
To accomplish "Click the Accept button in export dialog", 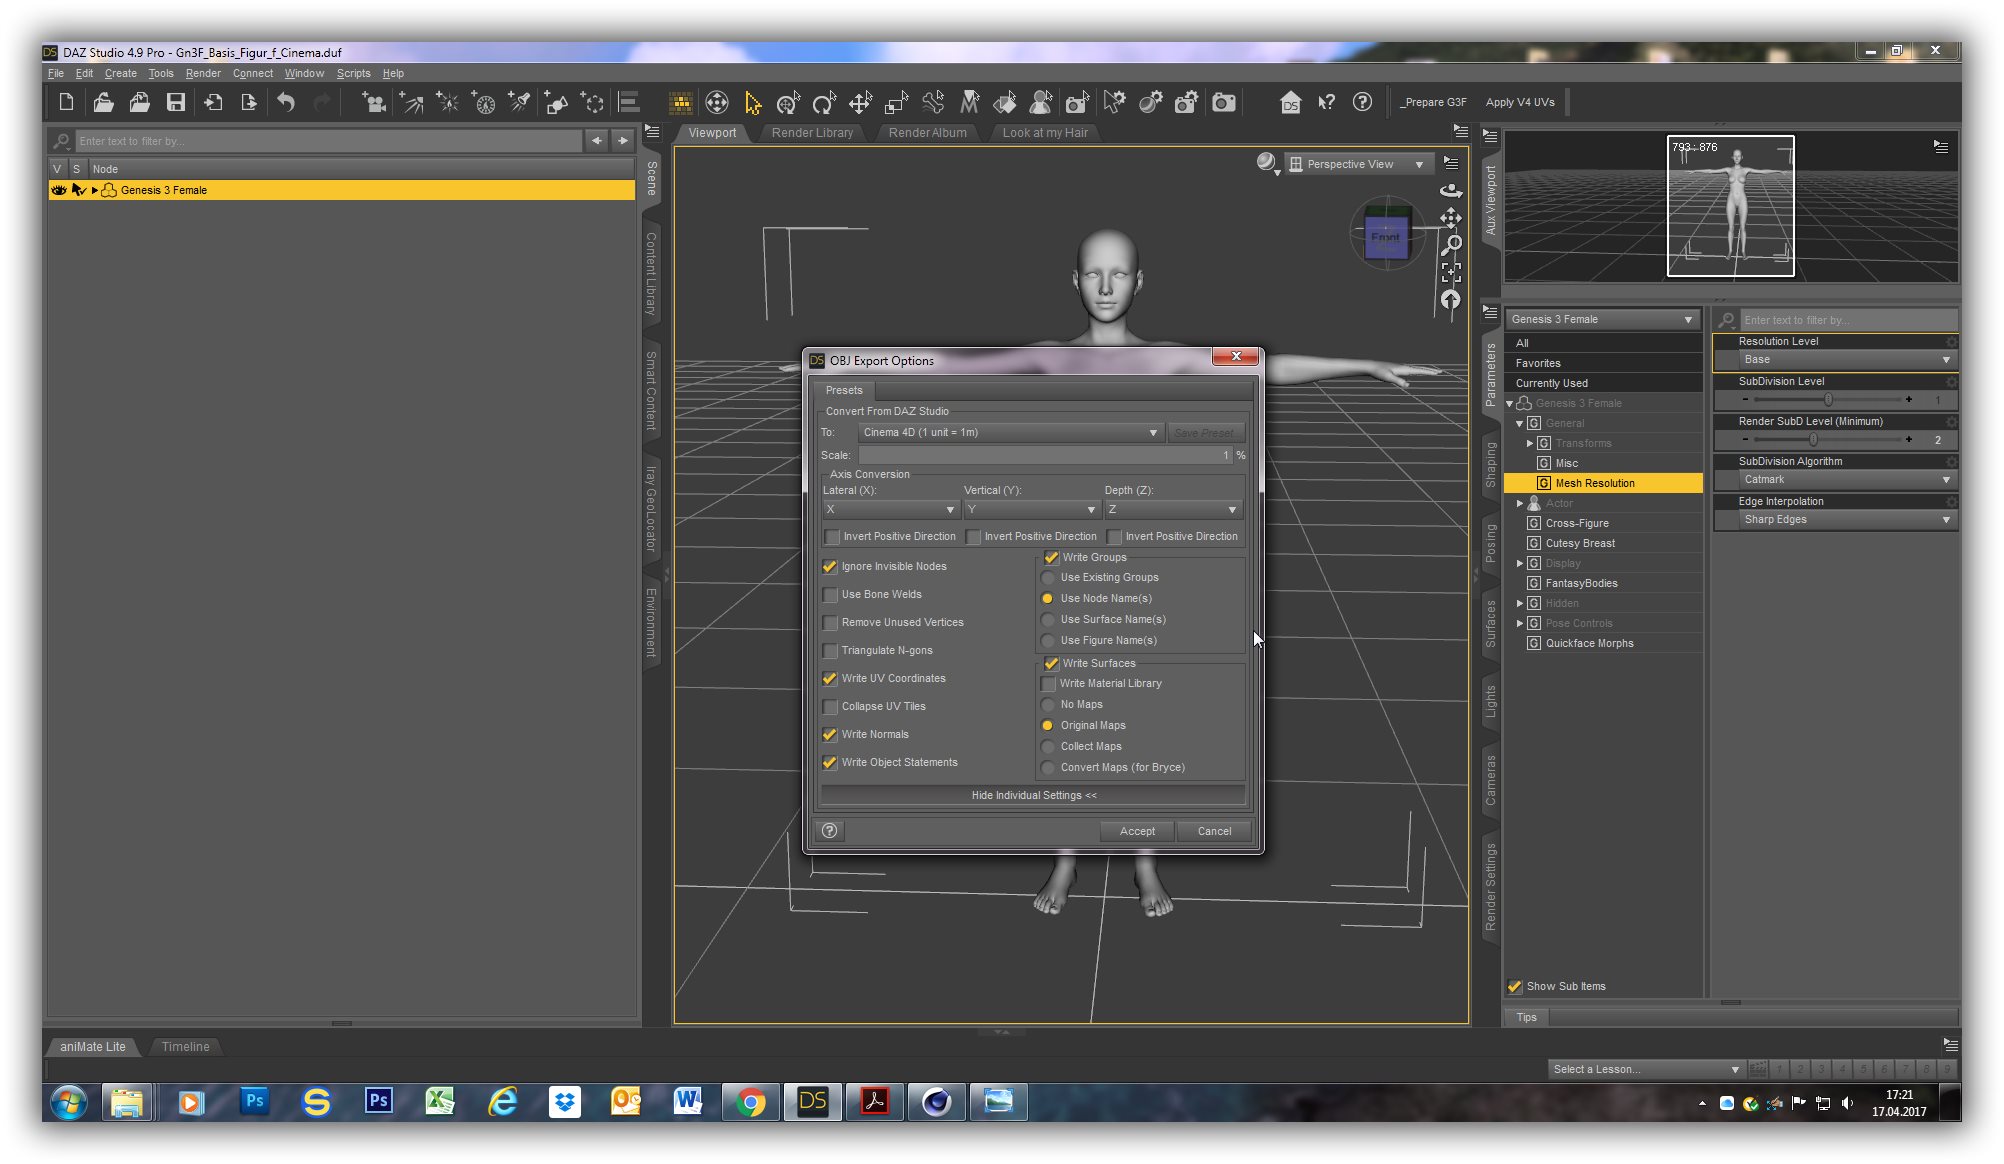I will (x=1137, y=832).
